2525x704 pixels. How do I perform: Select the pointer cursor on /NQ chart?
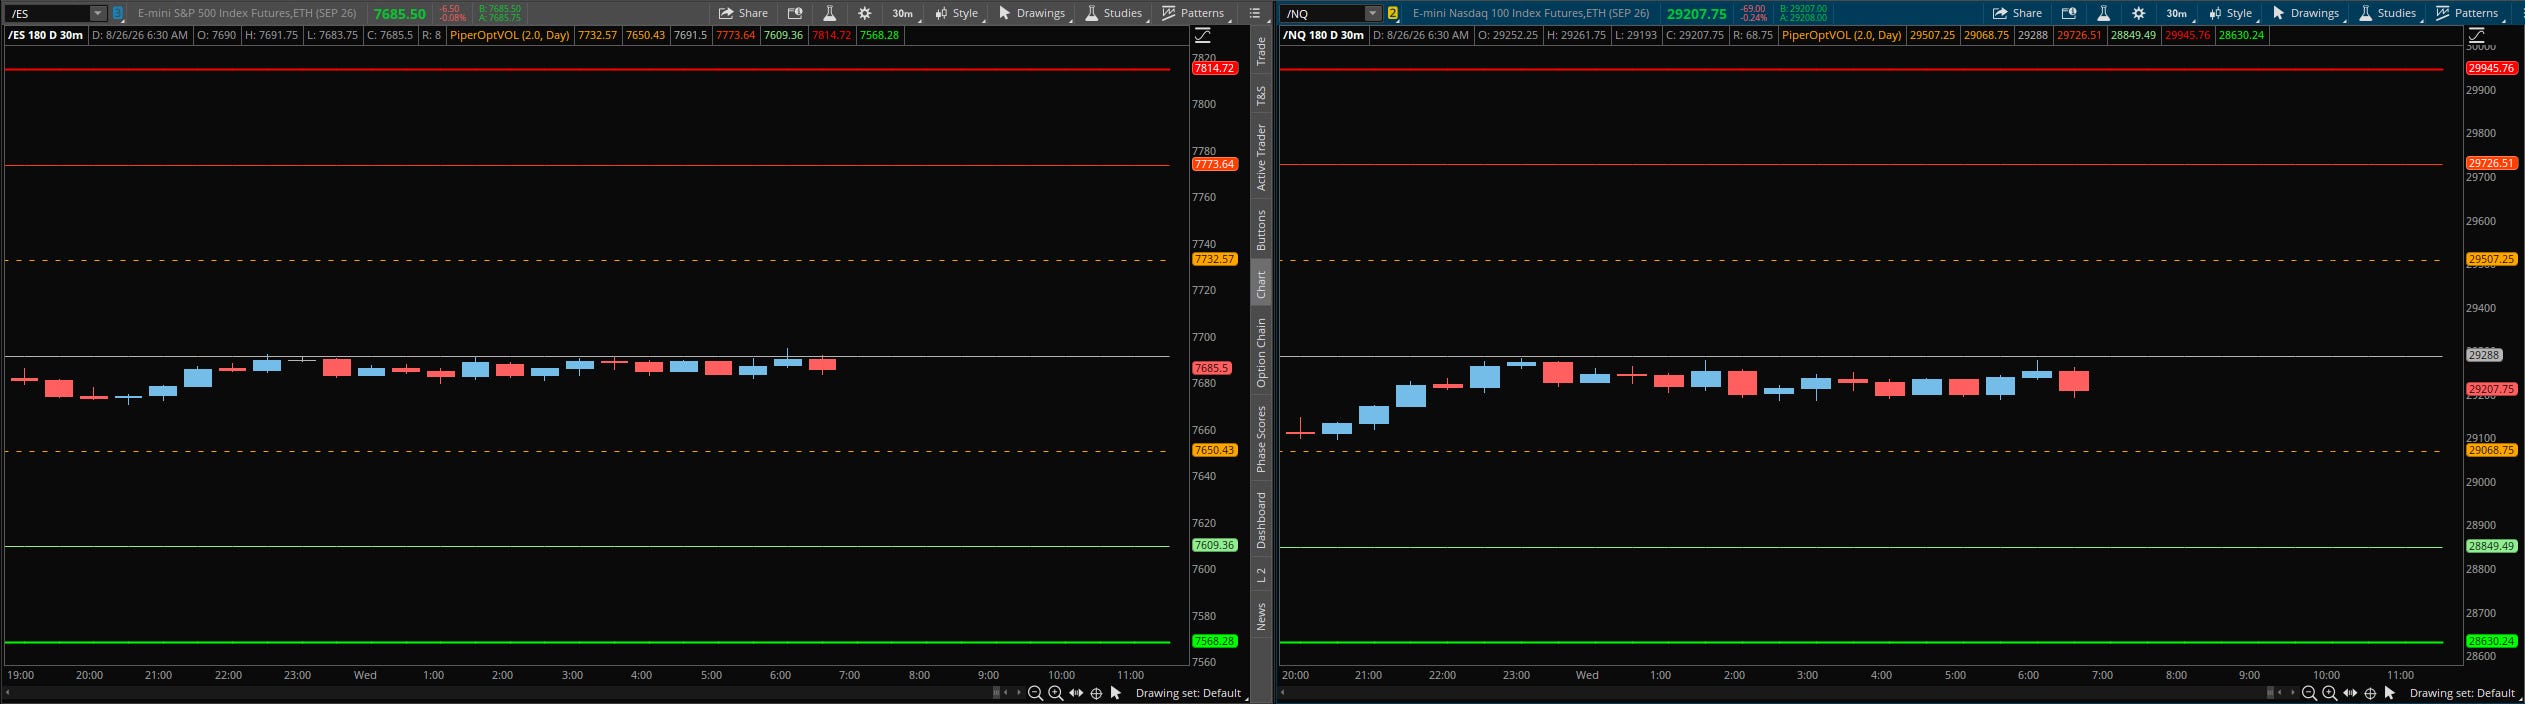[x=2390, y=693]
